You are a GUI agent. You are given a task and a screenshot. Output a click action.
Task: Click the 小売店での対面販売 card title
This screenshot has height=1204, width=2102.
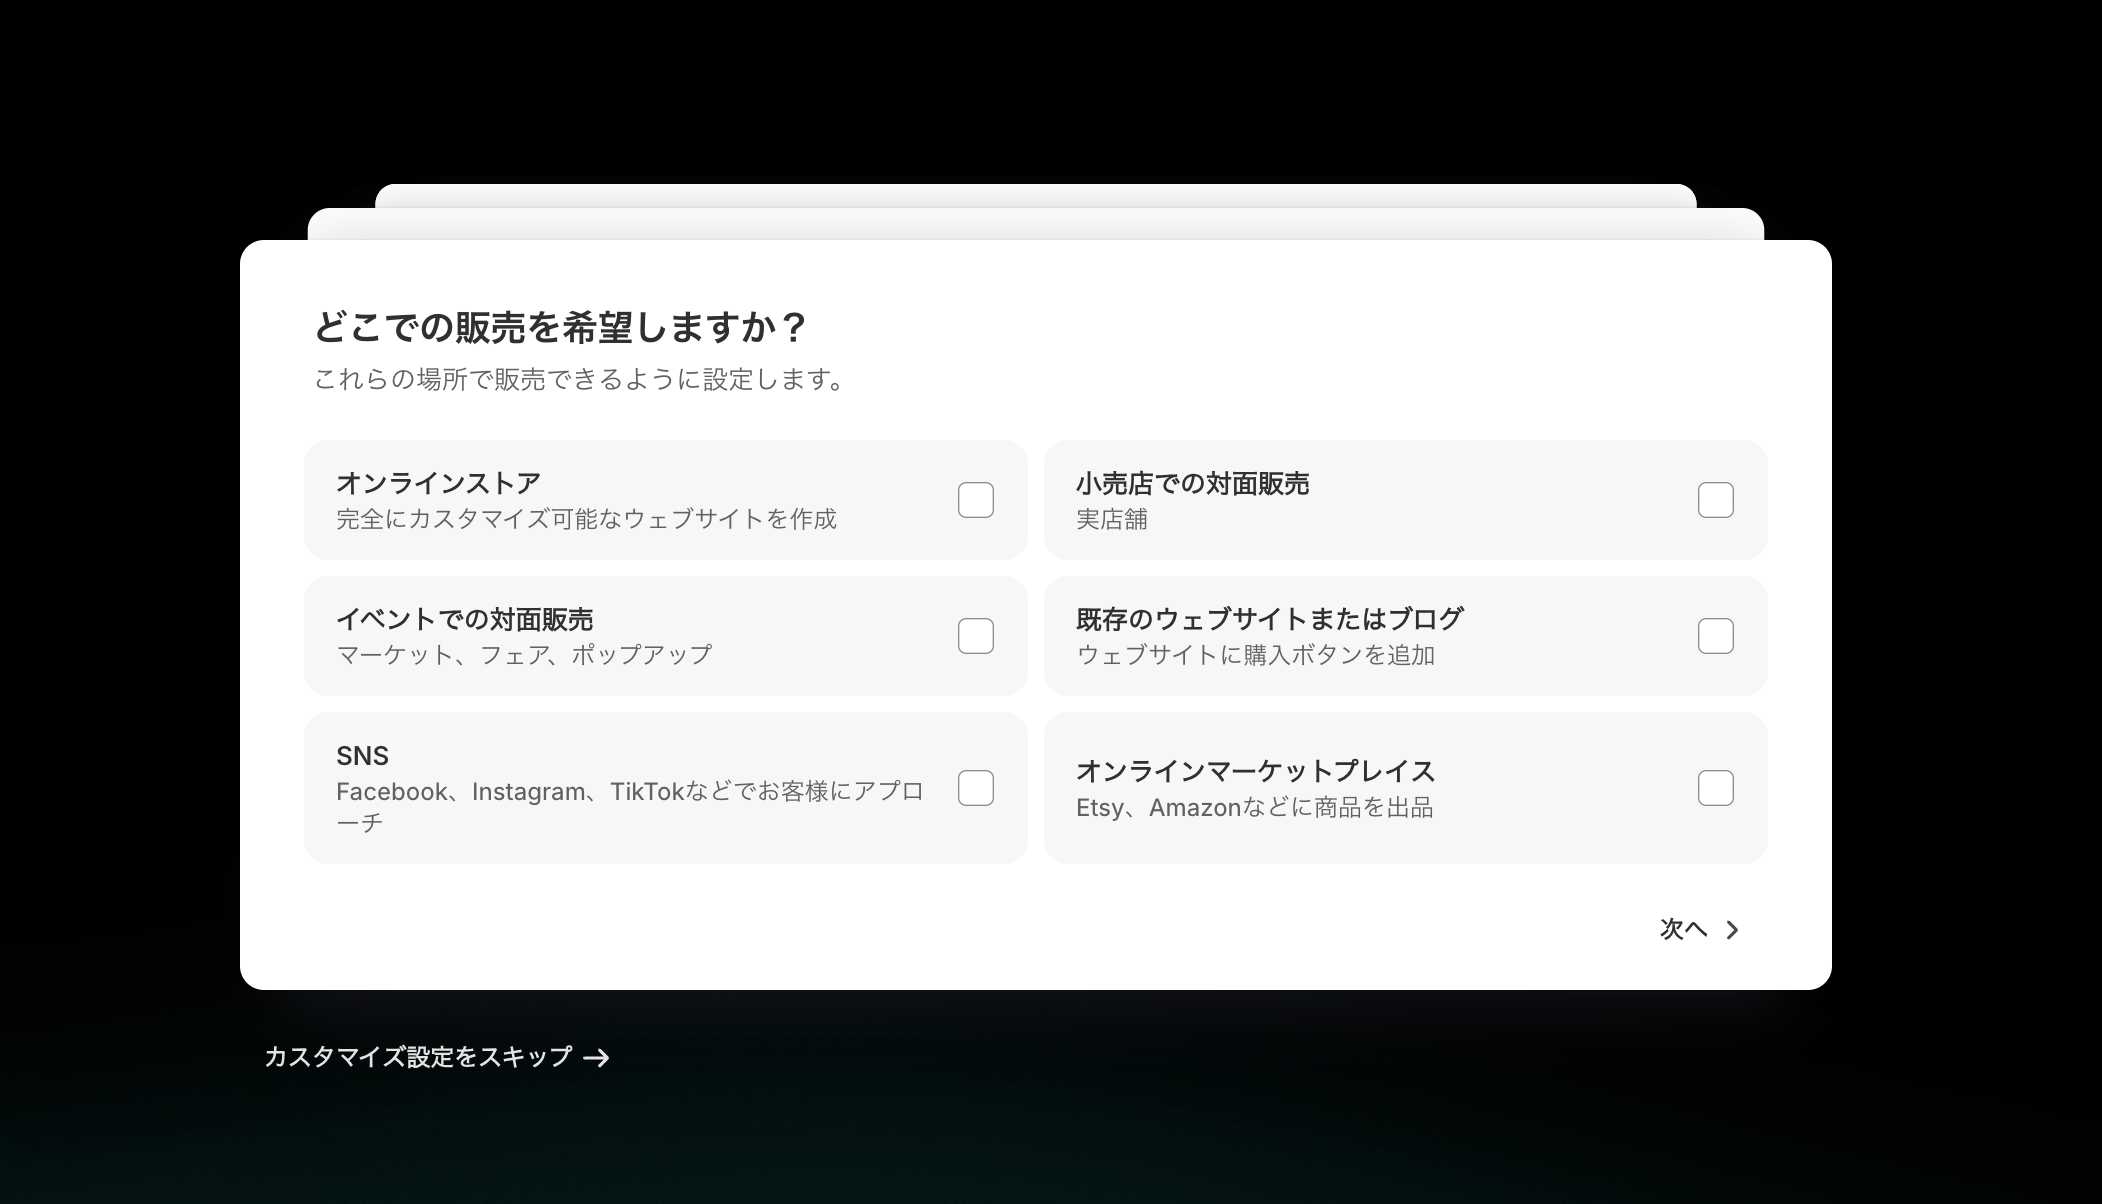click(1192, 484)
